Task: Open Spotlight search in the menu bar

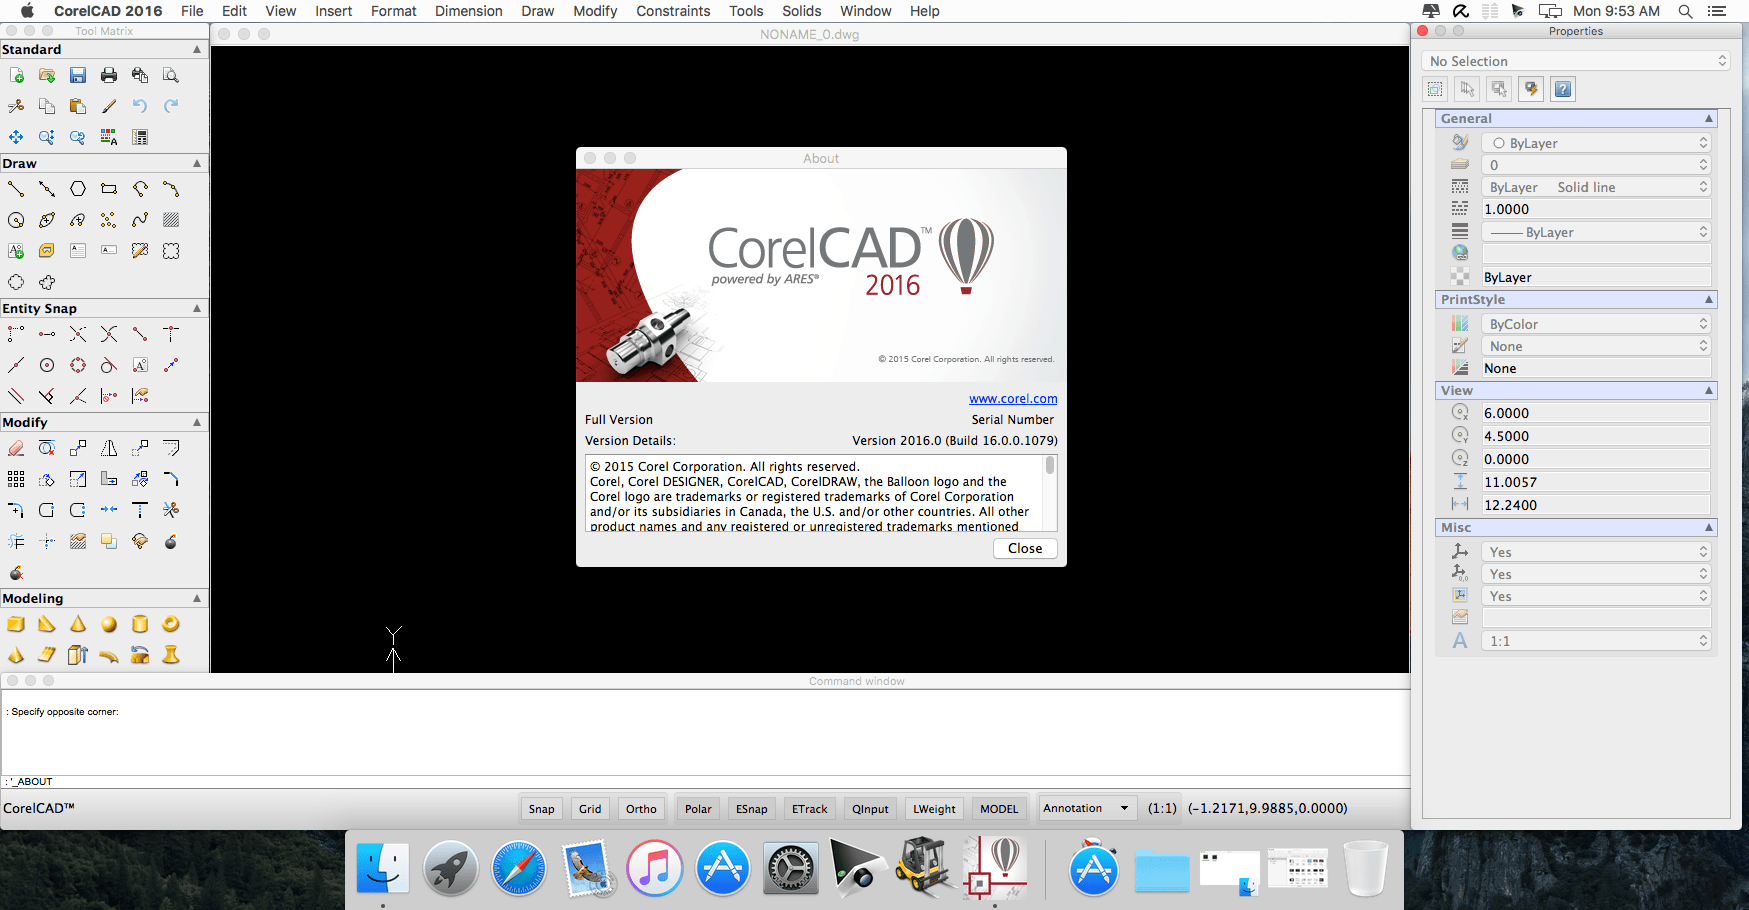Action: pos(1685,11)
